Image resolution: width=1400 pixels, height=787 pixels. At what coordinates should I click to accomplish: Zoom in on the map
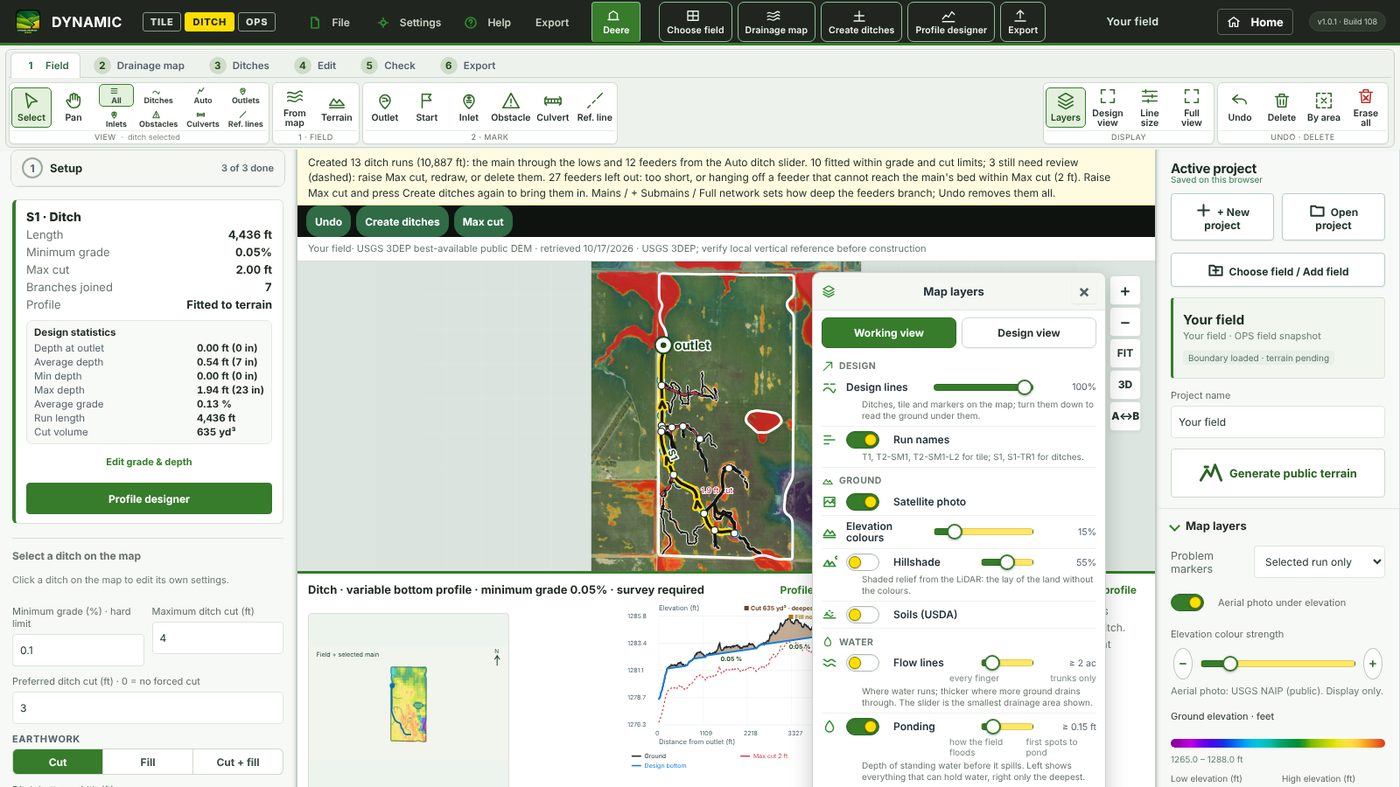click(1125, 291)
